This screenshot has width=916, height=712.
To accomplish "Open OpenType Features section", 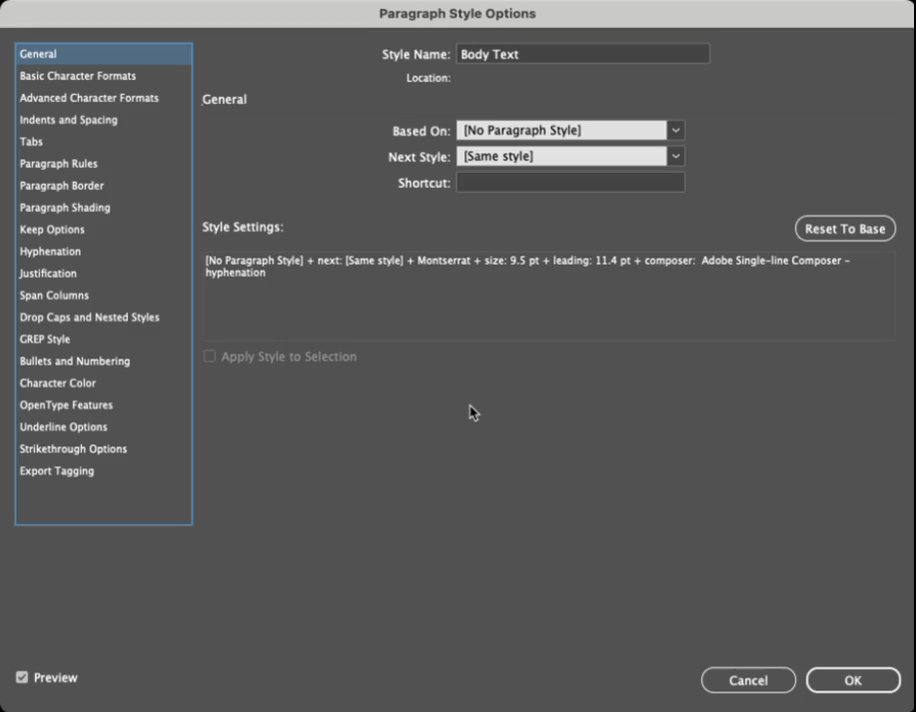I will click(104, 405).
